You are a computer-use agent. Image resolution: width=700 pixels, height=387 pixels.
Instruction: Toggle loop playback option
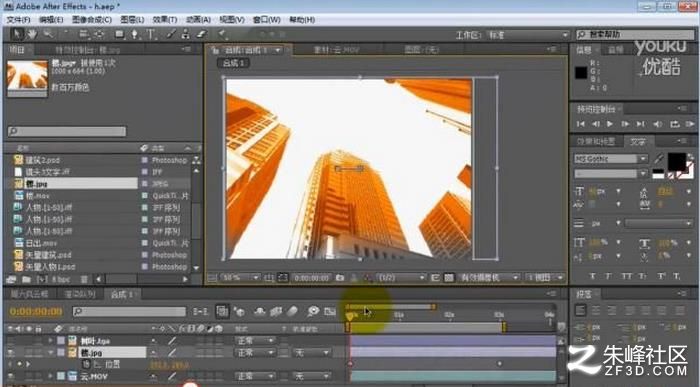pos(675,124)
